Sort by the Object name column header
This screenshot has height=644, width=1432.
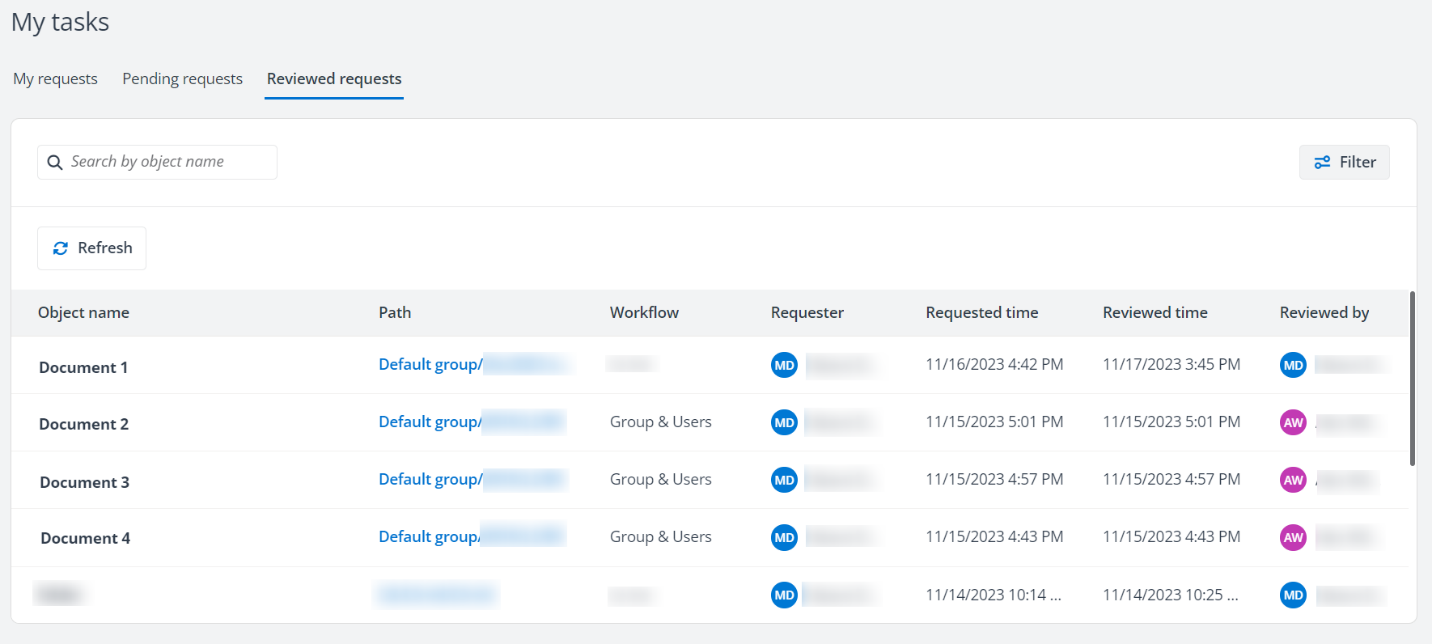[84, 312]
